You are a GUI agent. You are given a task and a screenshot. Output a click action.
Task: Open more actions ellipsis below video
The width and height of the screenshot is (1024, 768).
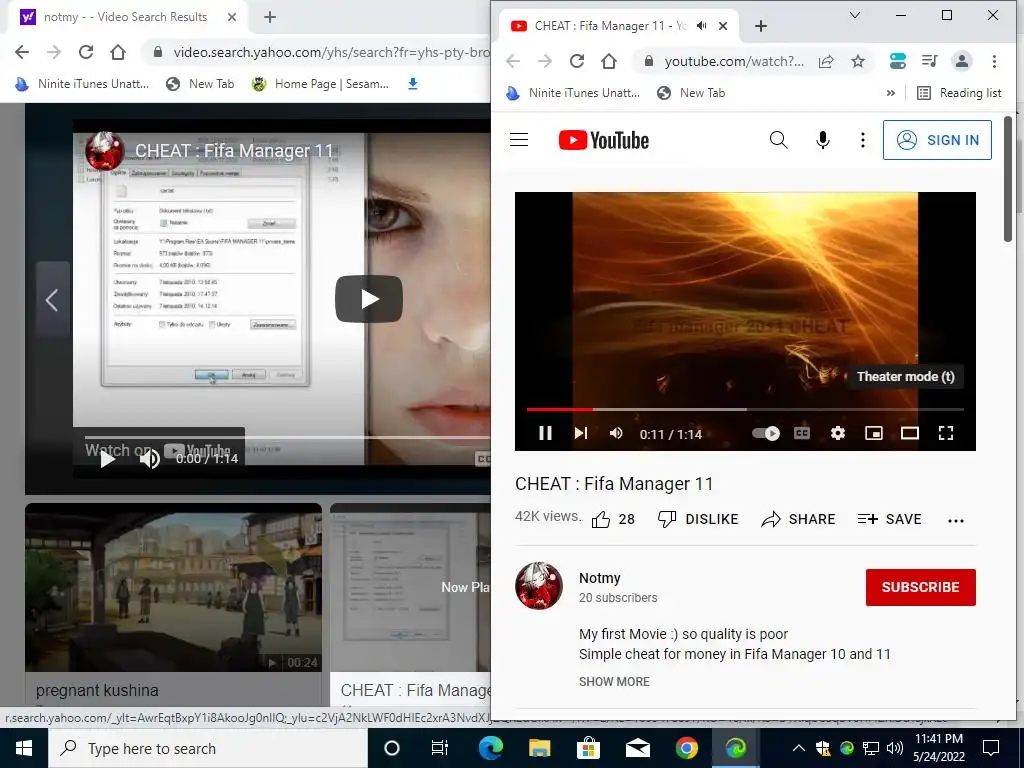point(955,520)
